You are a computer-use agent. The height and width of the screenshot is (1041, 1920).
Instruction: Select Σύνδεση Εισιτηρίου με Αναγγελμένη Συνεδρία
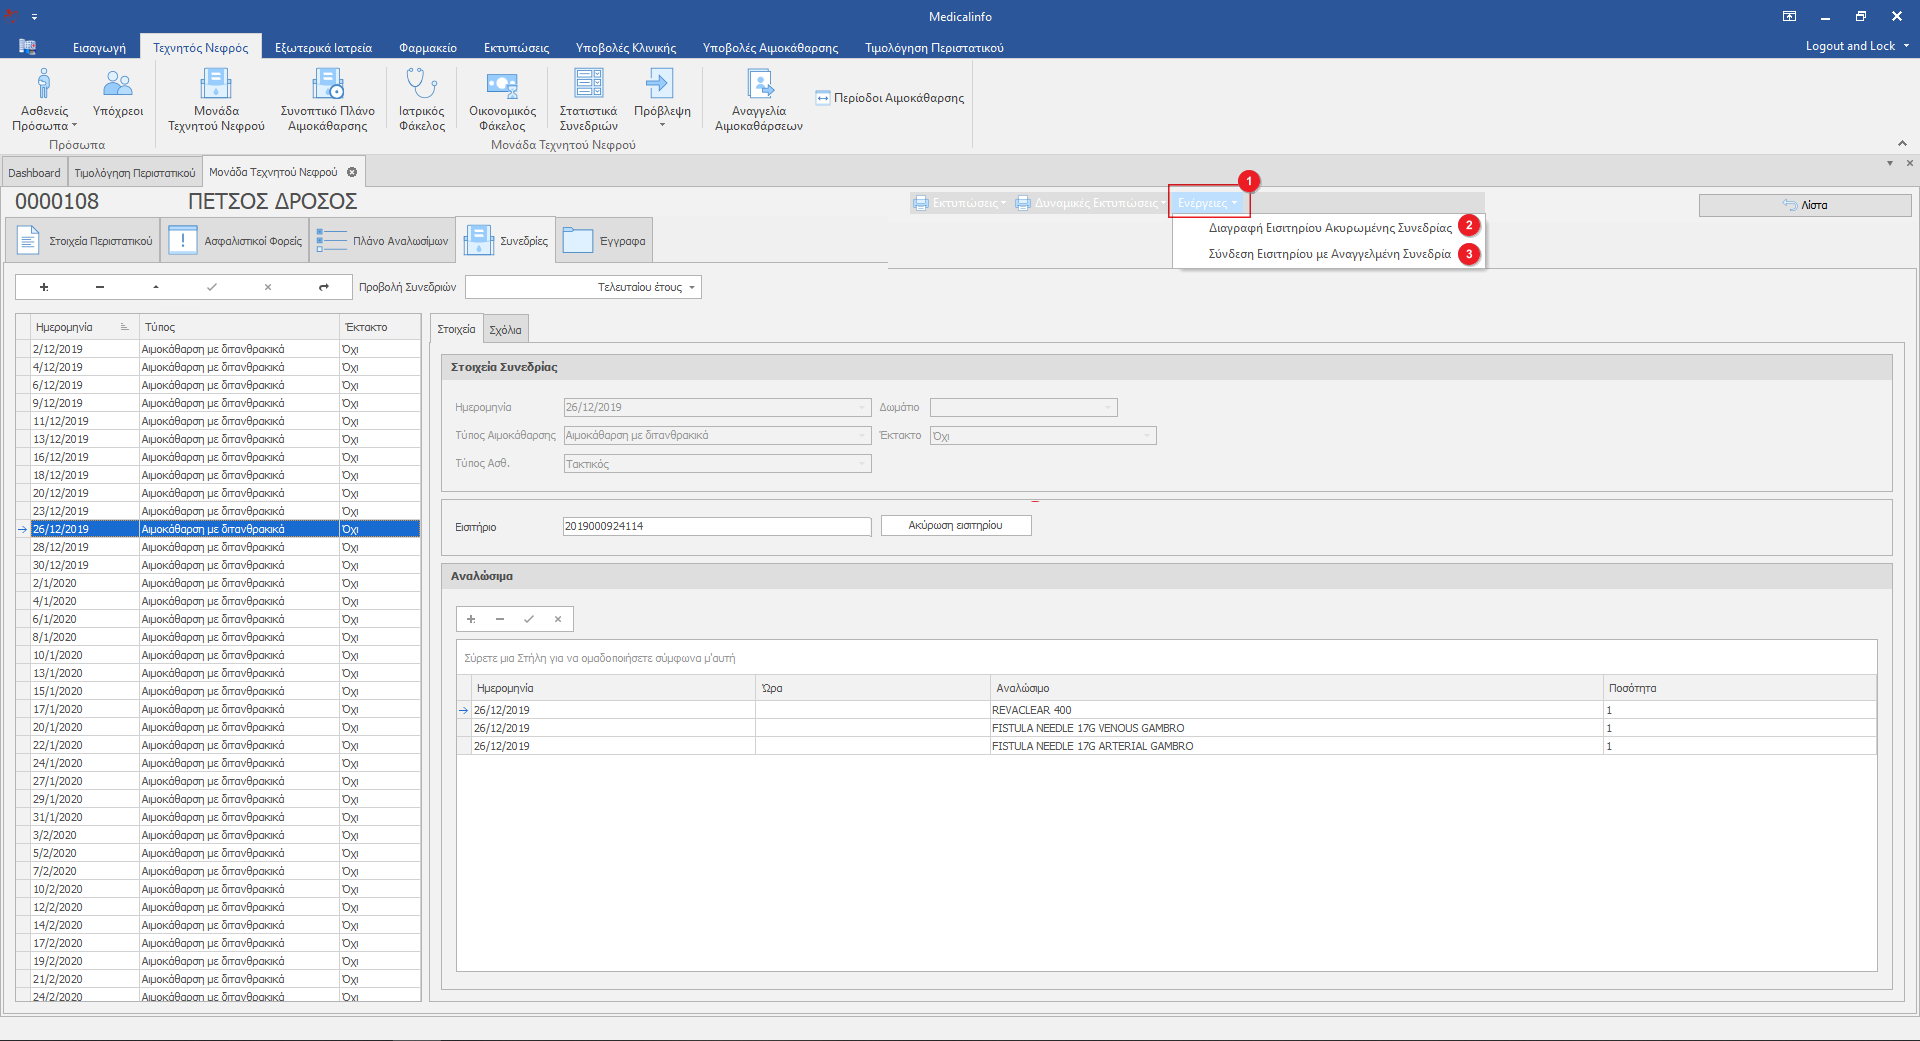tap(1328, 254)
